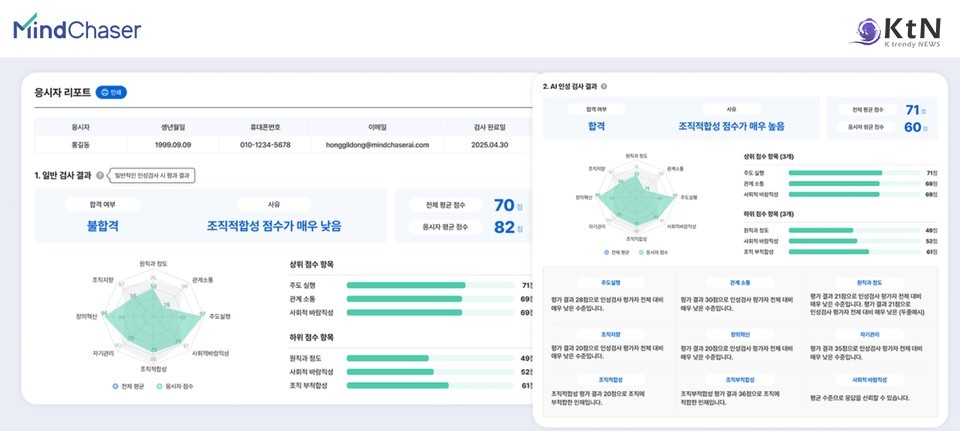Click the 조직적합성 pill in description grid
The width and height of the screenshot is (960, 431).
click(x=610, y=380)
